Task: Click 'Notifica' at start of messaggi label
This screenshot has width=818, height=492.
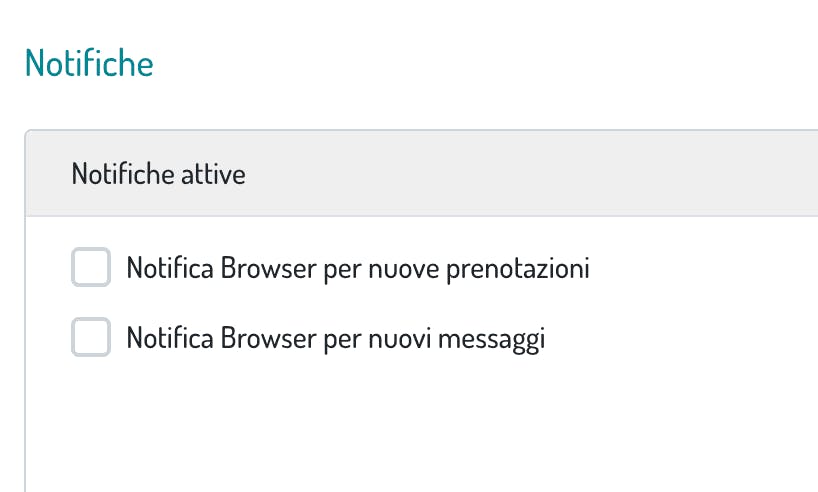Action: pyautogui.click(x=169, y=339)
